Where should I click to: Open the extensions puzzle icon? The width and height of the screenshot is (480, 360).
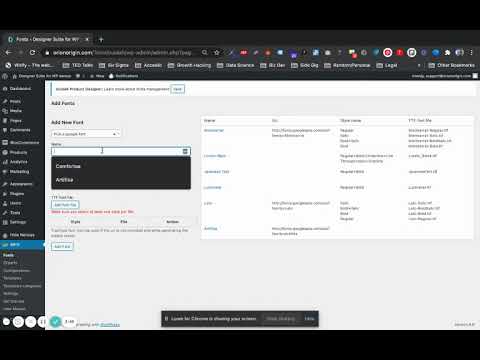point(448,52)
